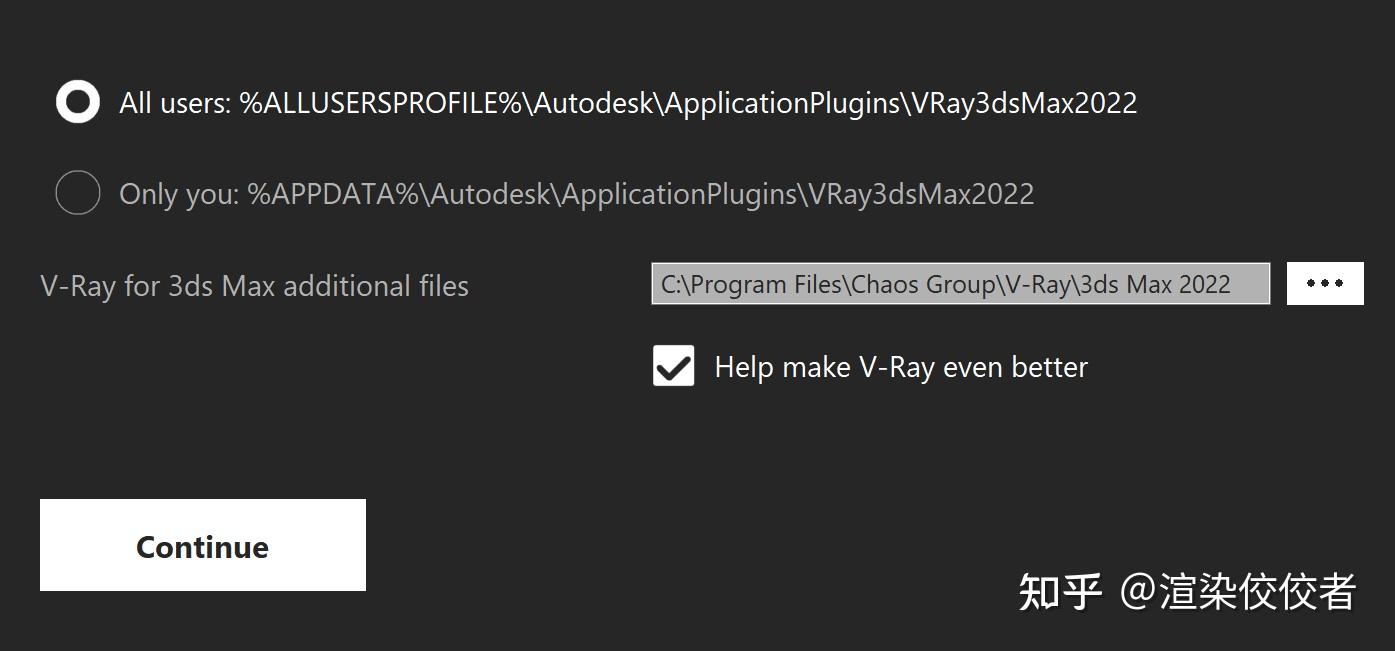Click the Help make V-Ray even better label
Viewport: 1395px width, 651px height.
tap(901, 367)
